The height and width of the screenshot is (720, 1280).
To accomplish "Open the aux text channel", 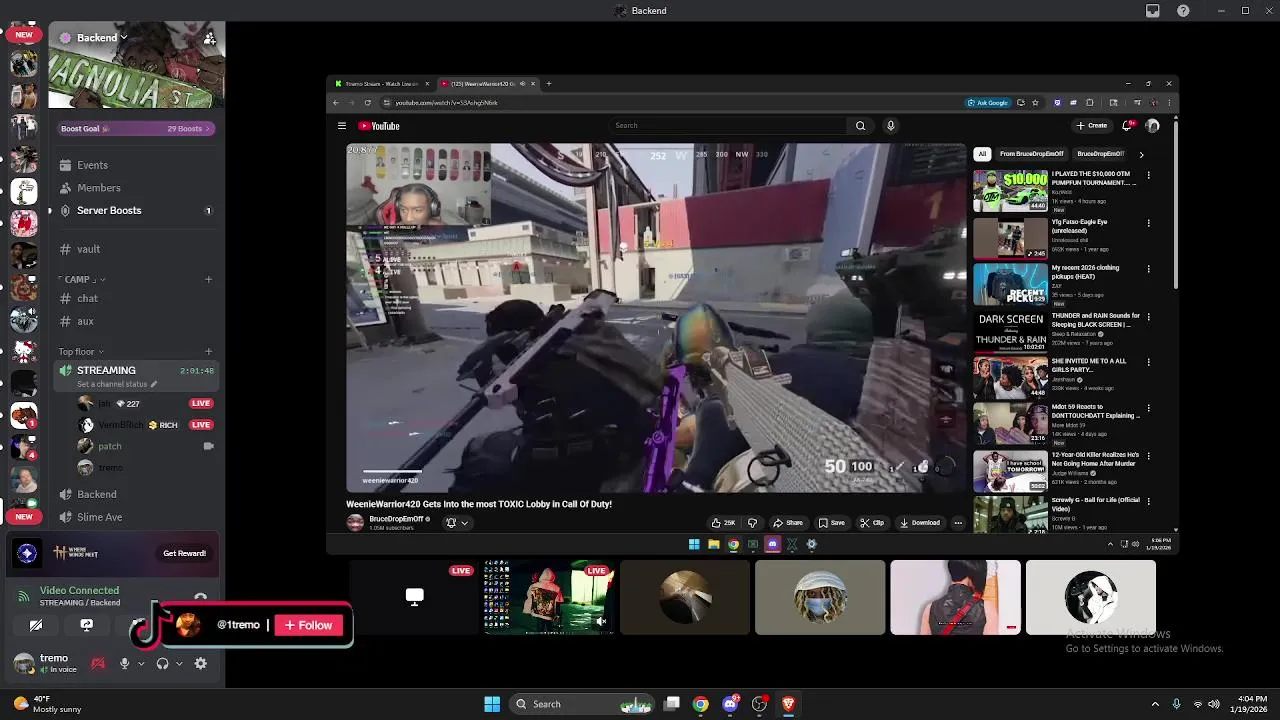I will pyautogui.click(x=136, y=322).
